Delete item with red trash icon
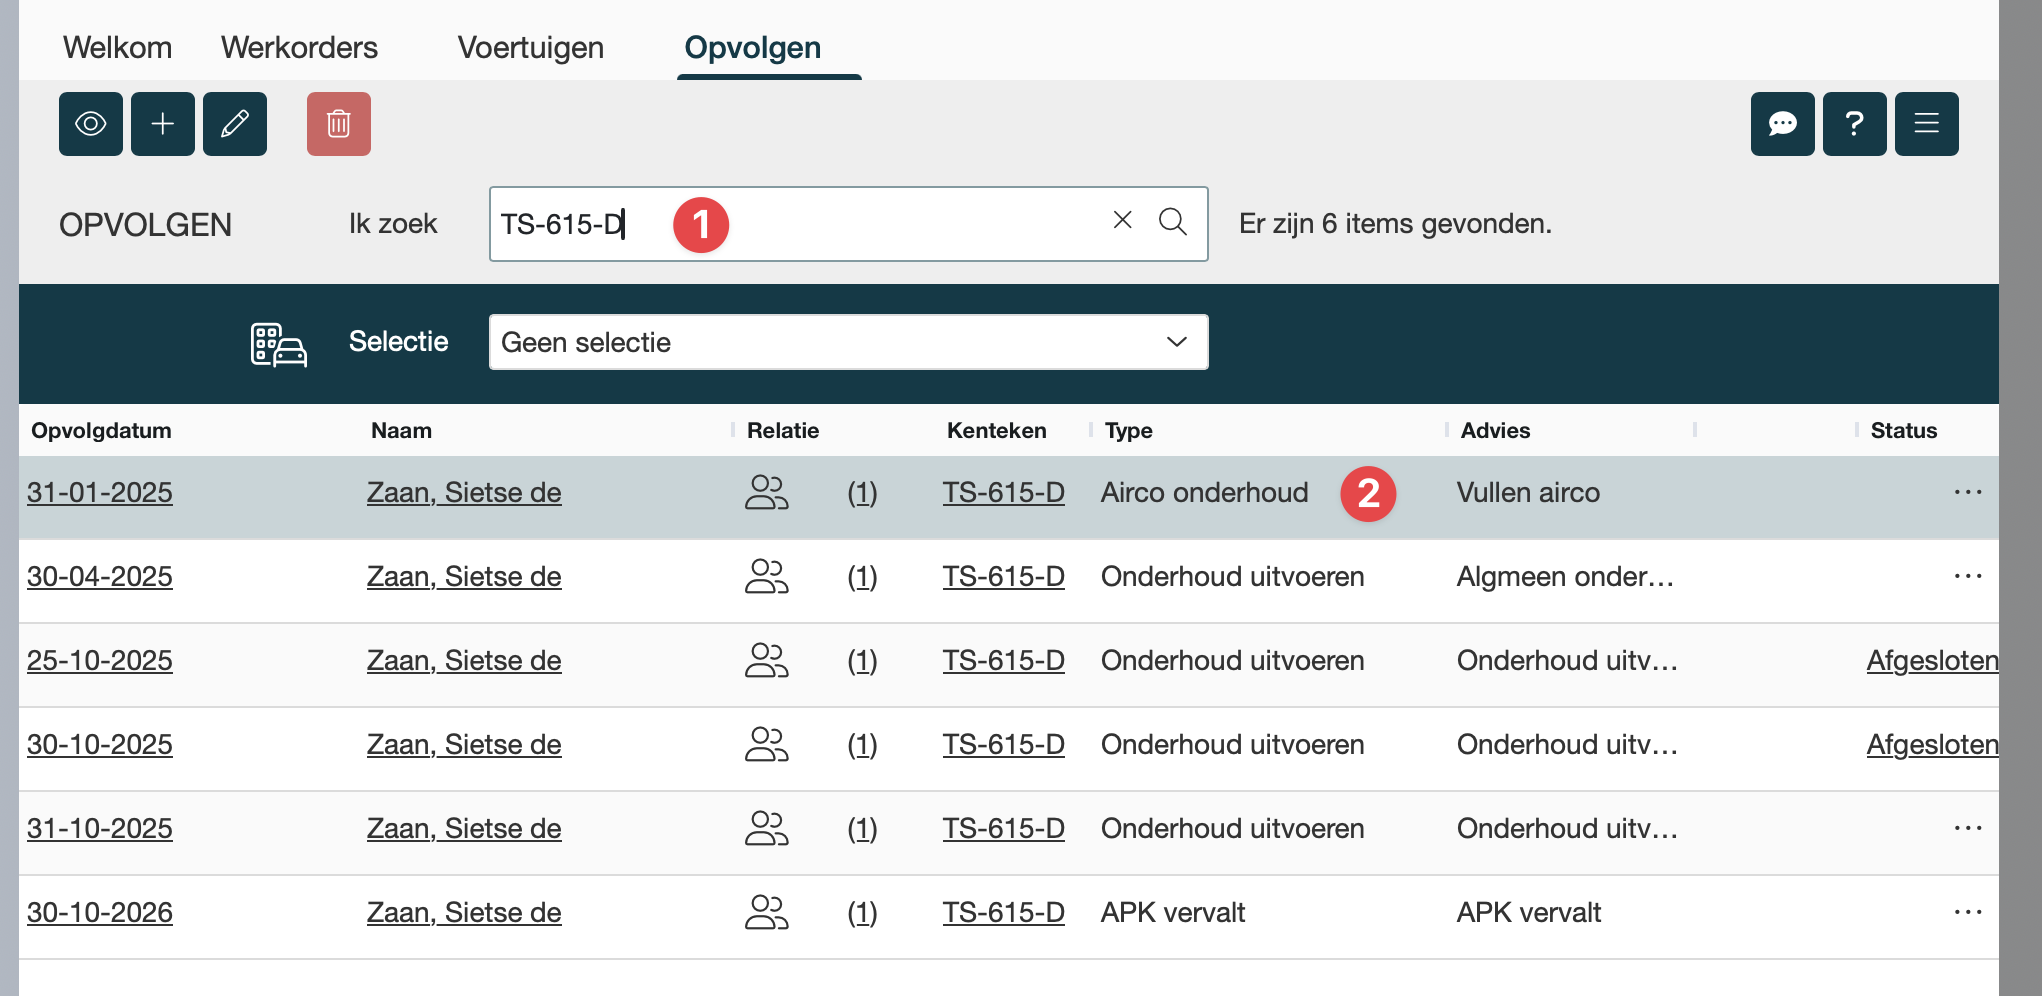 pyautogui.click(x=338, y=124)
